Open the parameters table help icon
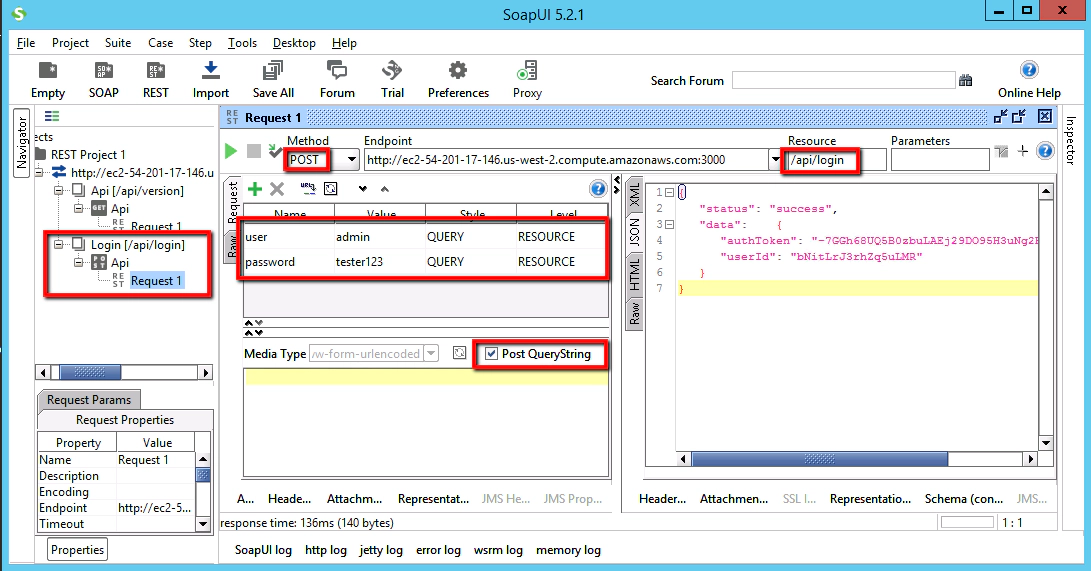The height and width of the screenshot is (571, 1091). pyautogui.click(x=598, y=188)
